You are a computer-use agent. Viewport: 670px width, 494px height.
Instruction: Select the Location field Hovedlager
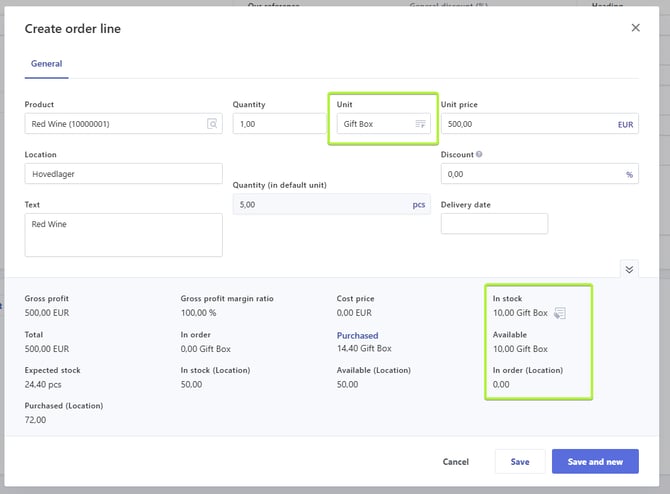[123, 174]
